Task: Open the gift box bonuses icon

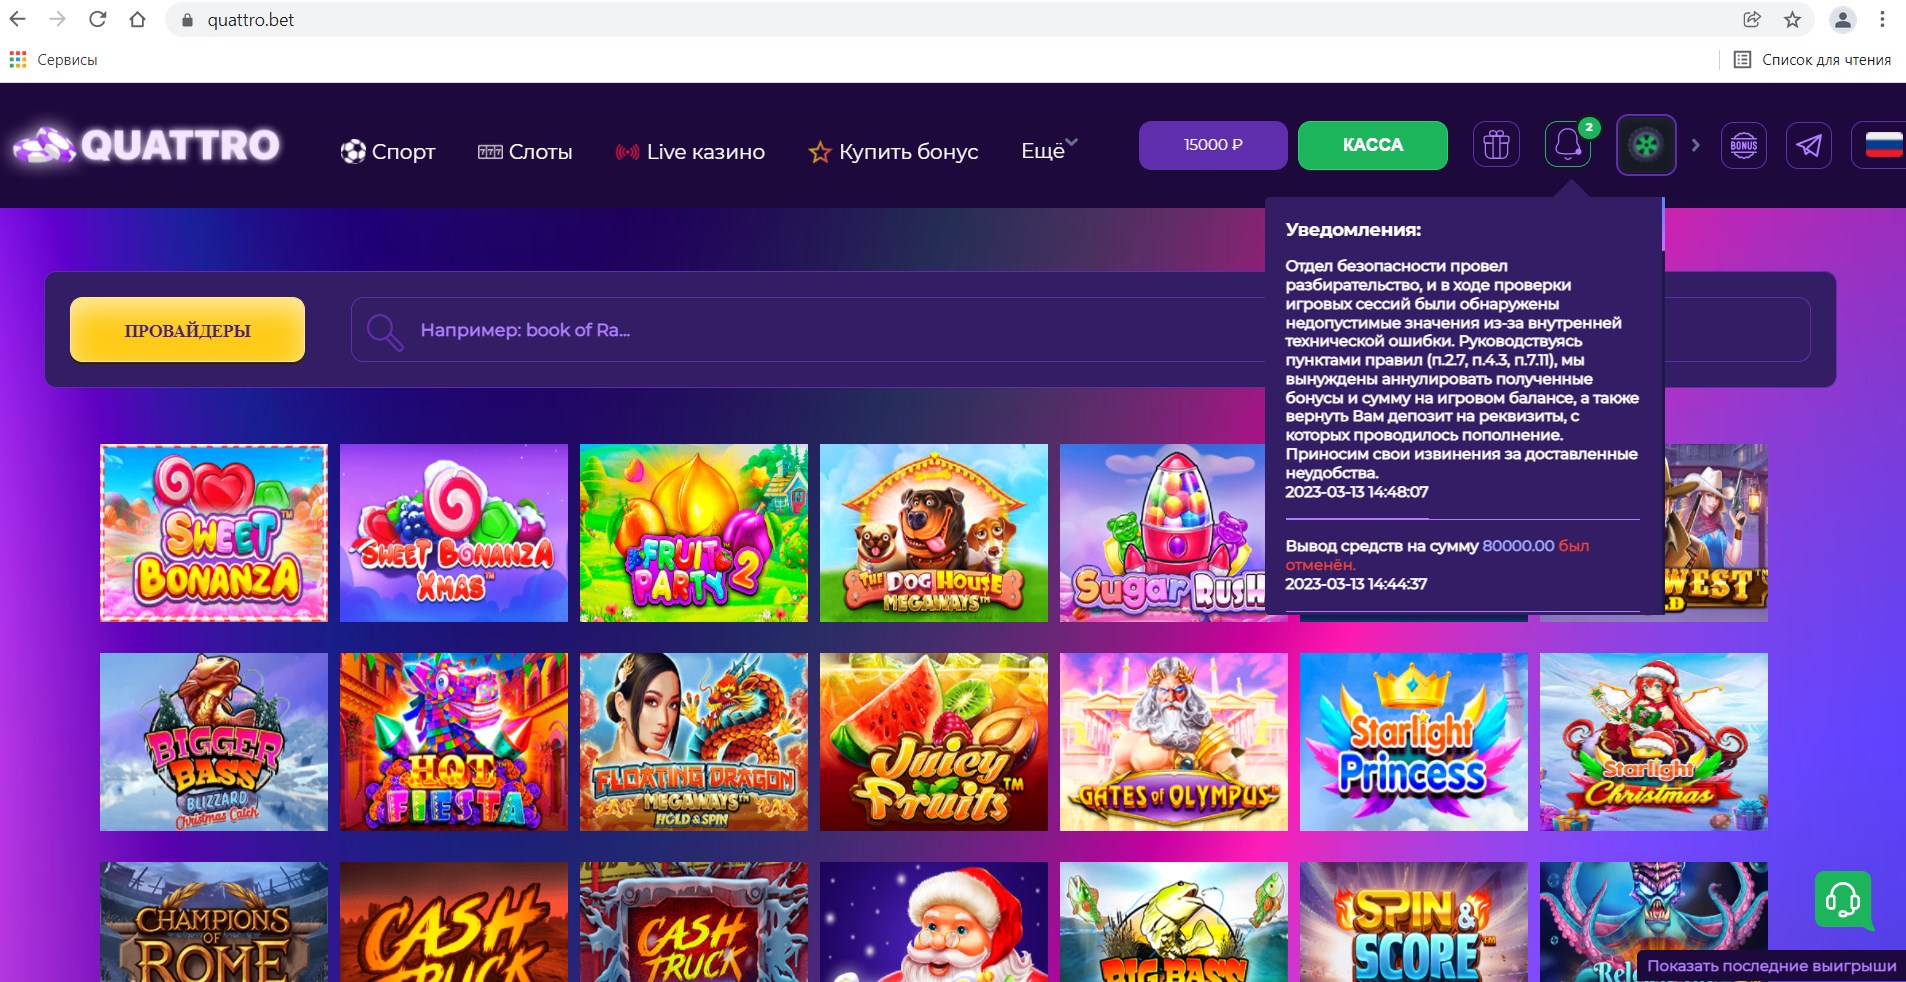Action: click(x=1496, y=146)
